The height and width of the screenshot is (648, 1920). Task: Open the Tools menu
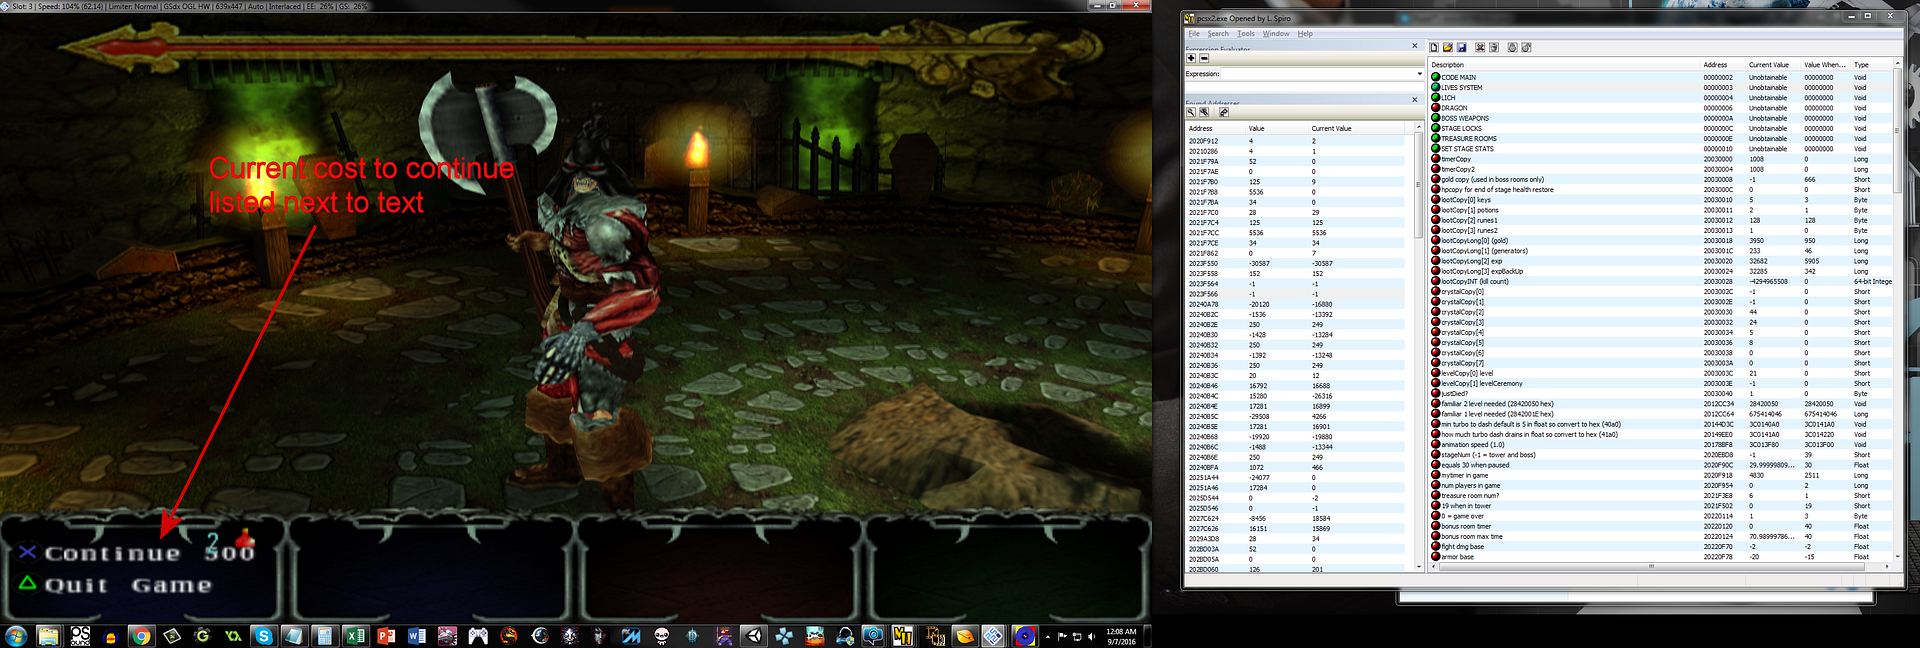pos(1246,34)
